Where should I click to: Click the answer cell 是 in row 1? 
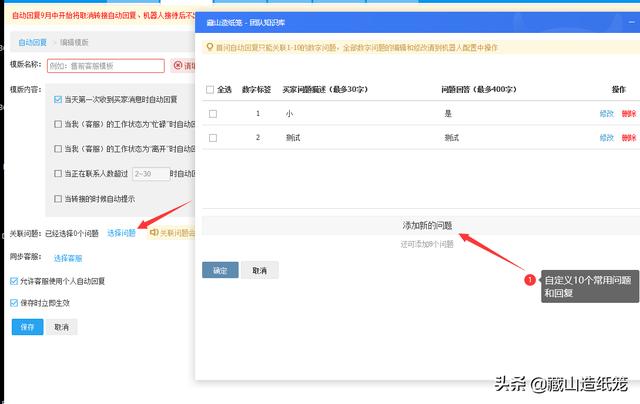tap(448, 113)
